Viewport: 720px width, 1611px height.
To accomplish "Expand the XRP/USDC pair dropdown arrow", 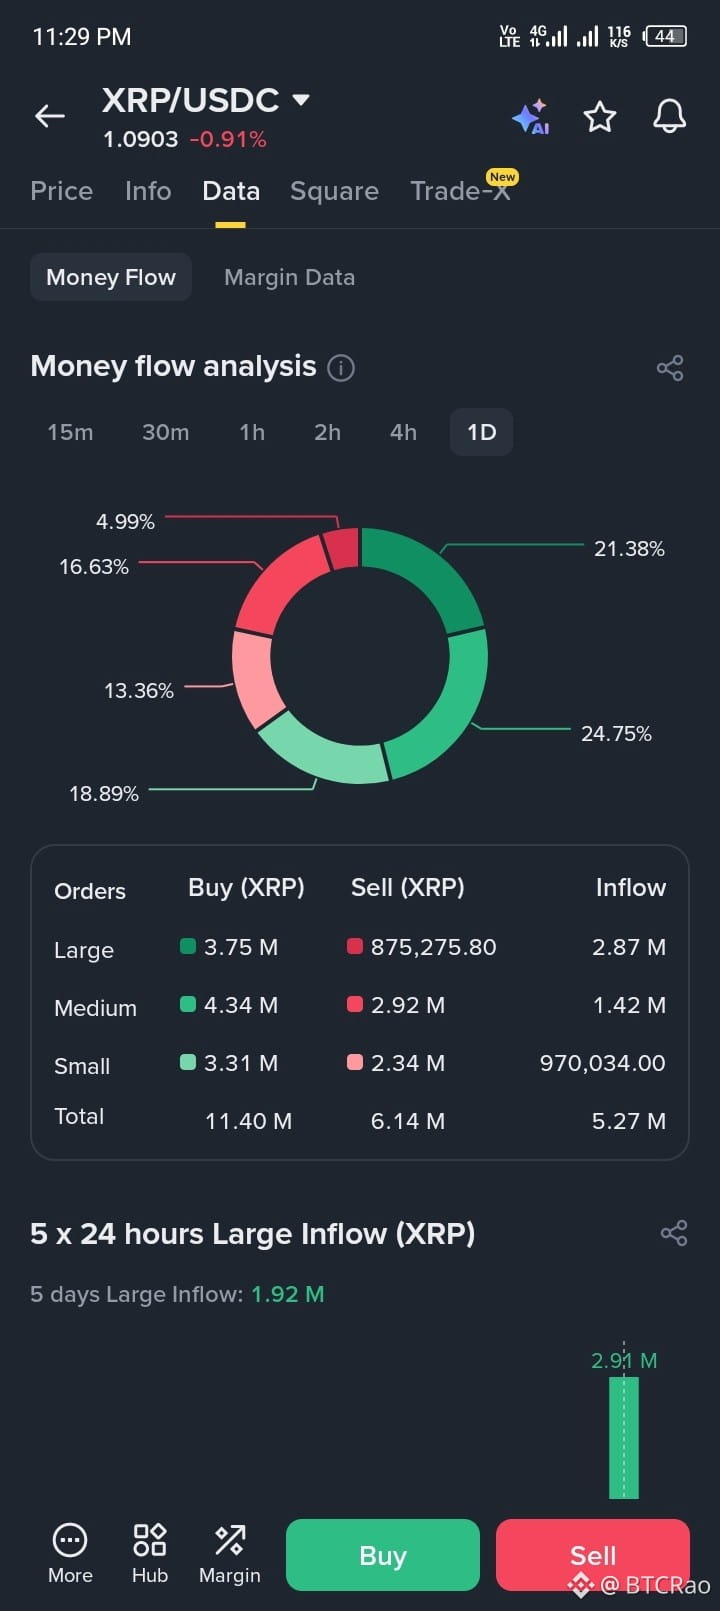I will pyautogui.click(x=300, y=100).
